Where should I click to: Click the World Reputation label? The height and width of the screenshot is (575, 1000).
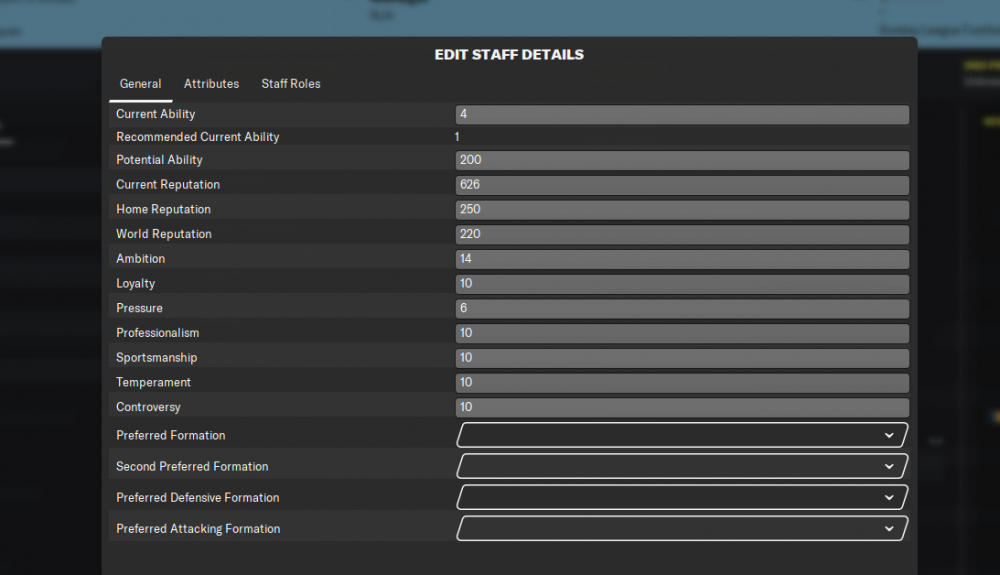[x=163, y=234]
